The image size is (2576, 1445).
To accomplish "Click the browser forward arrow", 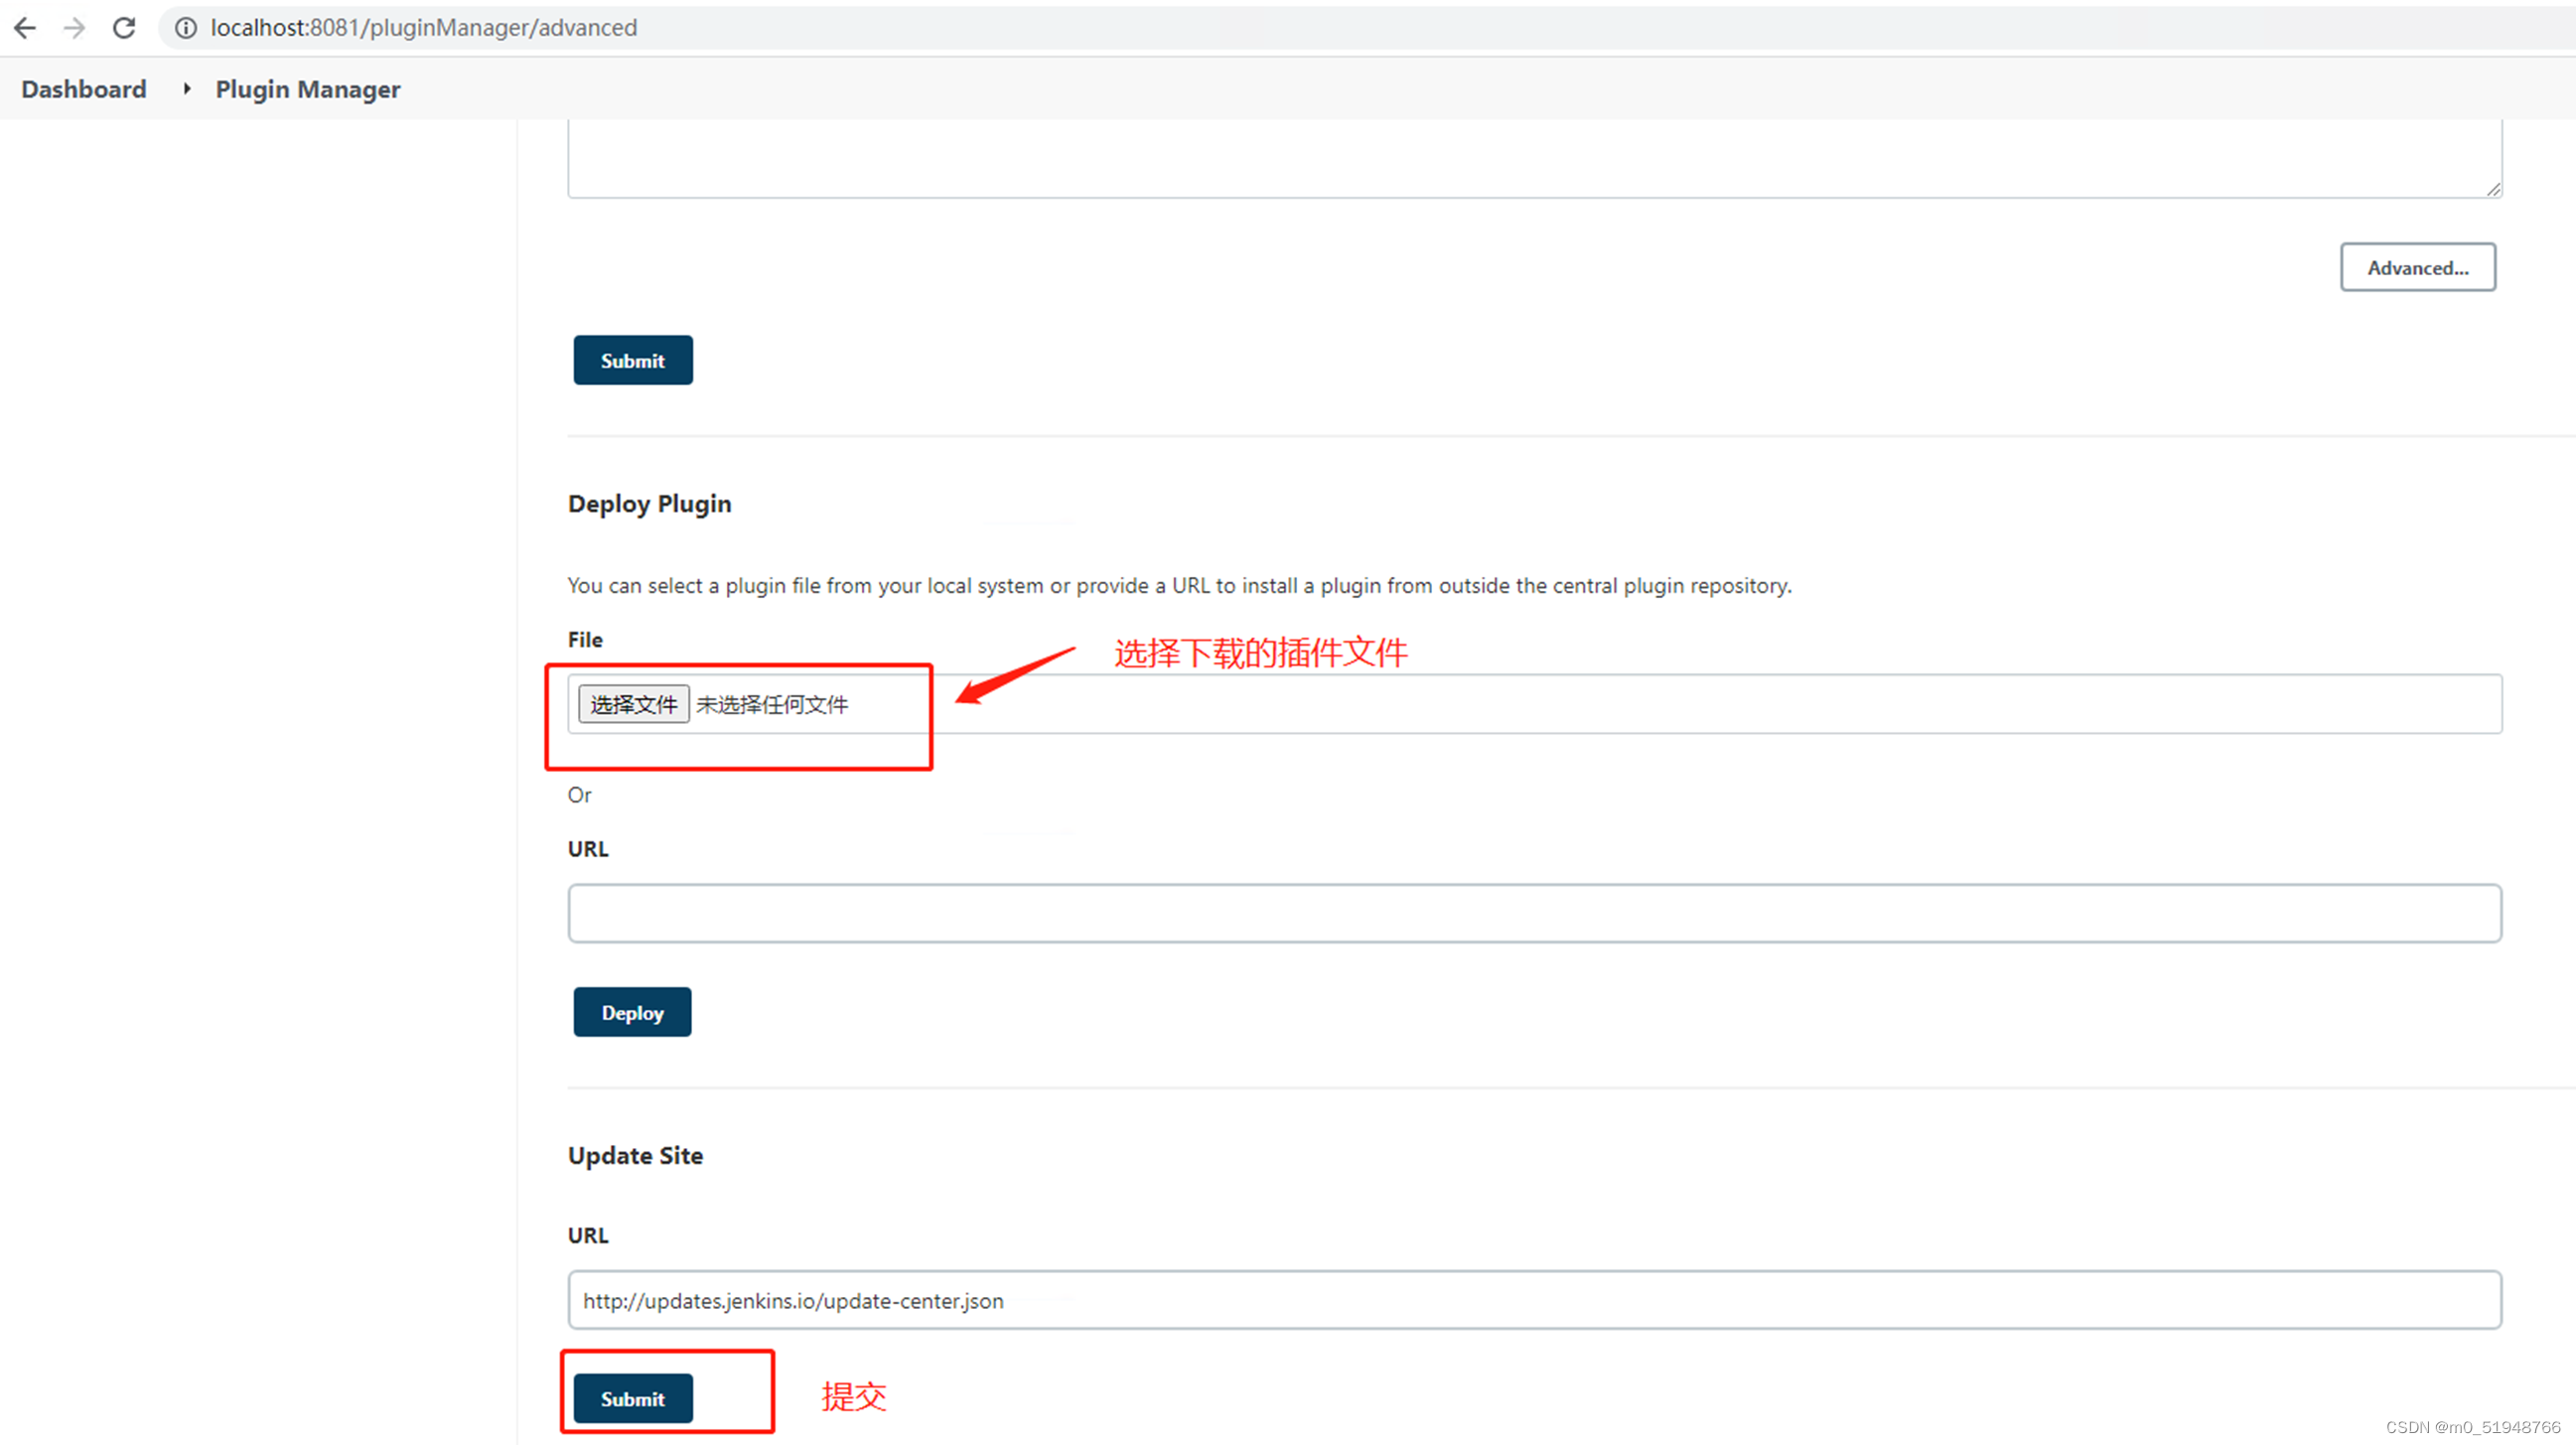I will coord(75,28).
